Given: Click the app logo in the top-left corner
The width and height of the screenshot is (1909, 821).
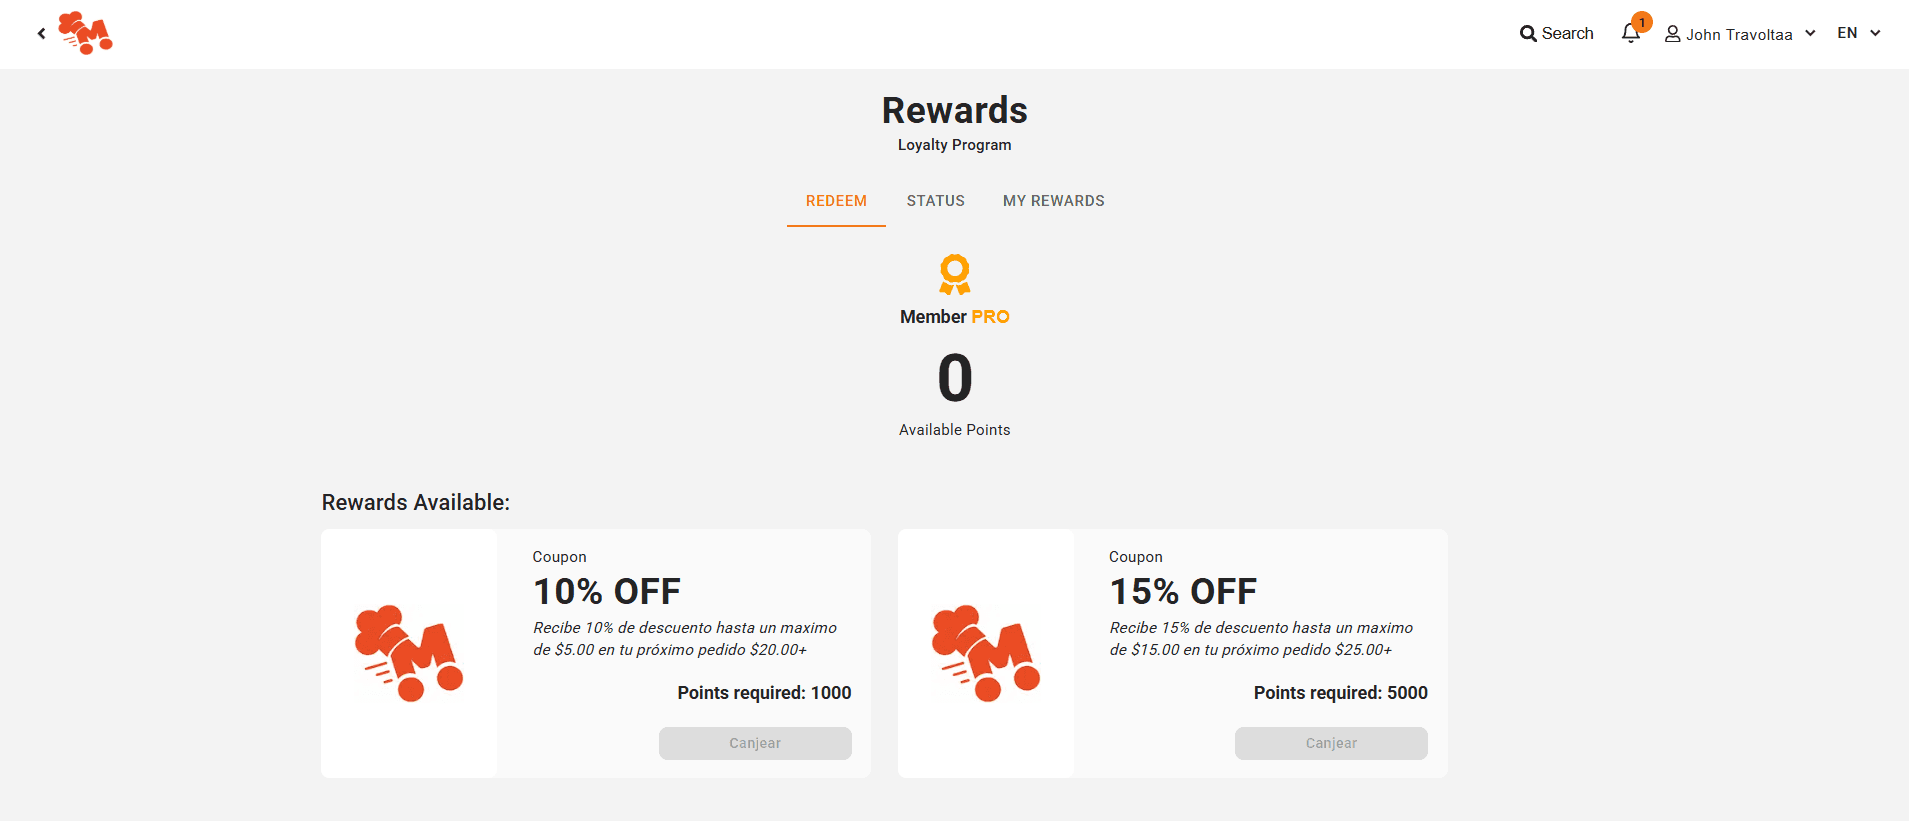Looking at the screenshot, I should 86,33.
